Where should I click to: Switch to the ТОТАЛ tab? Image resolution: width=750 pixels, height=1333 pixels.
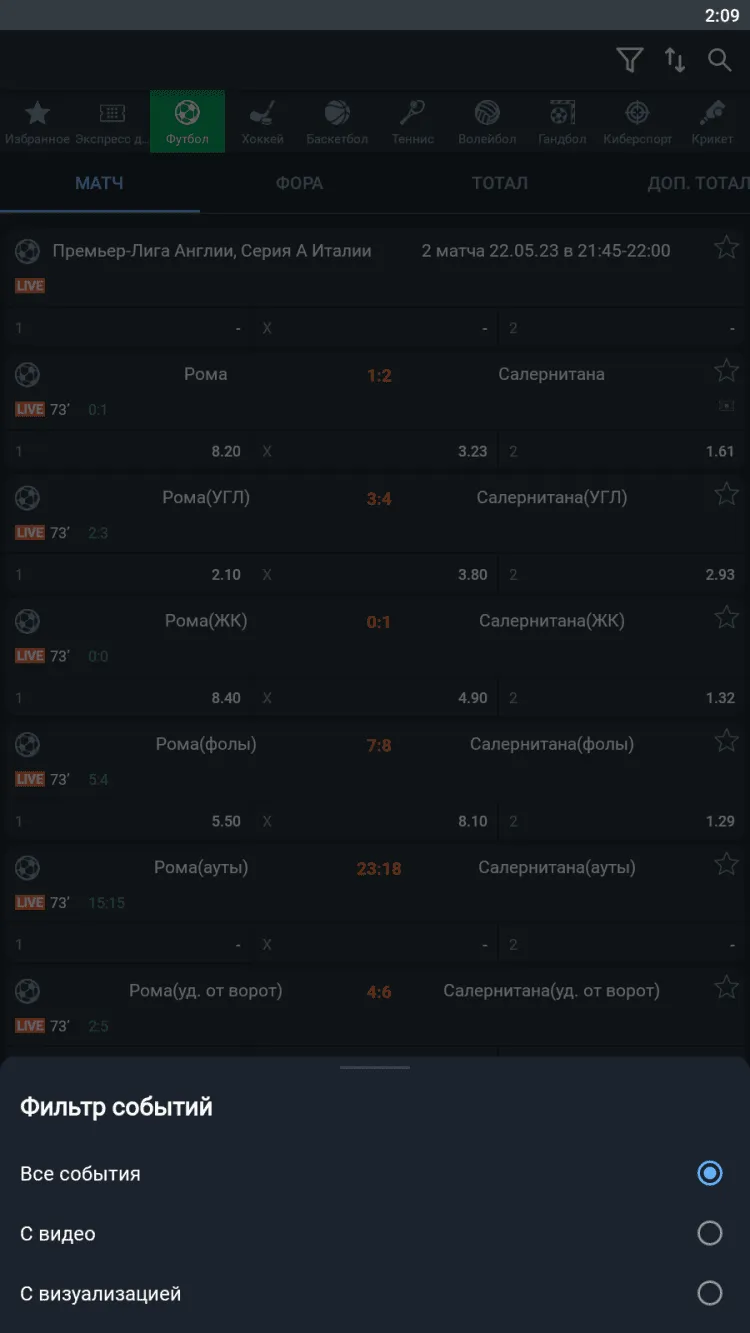(499, 183)
